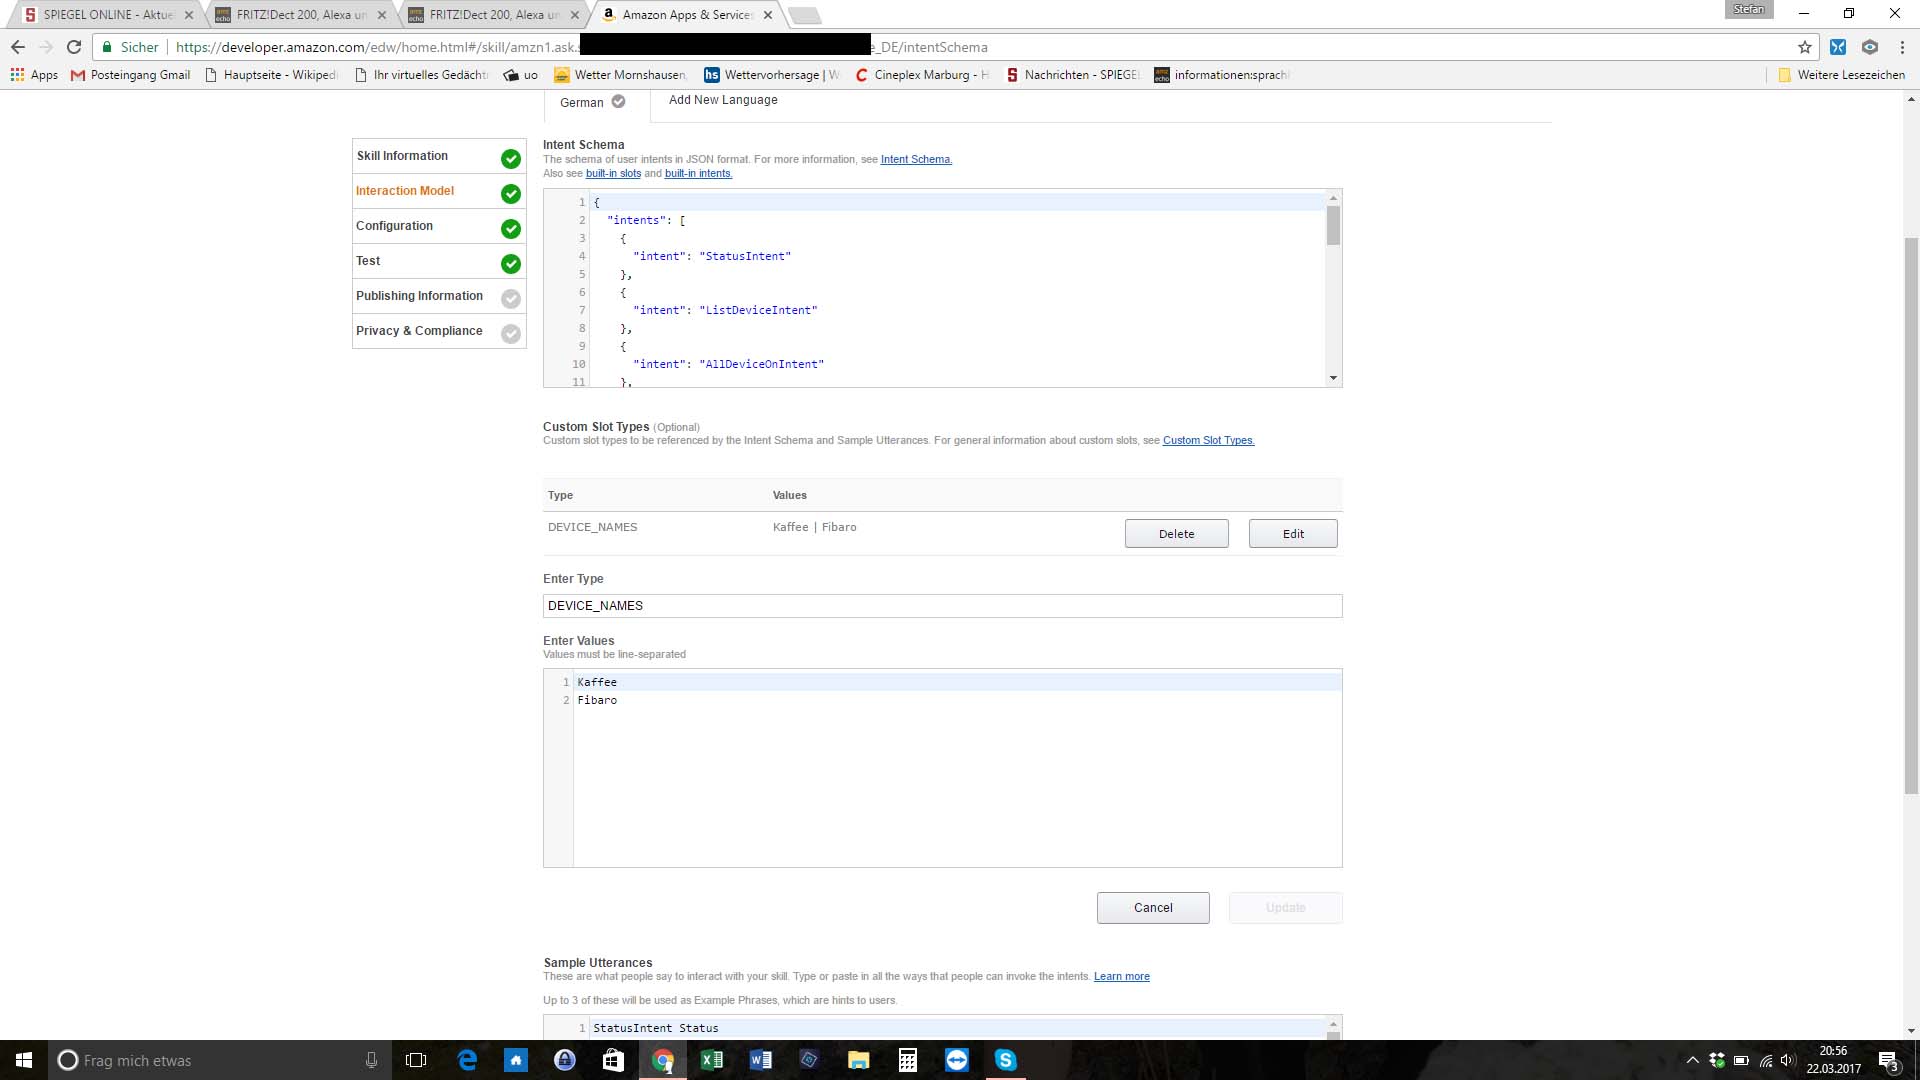1920x1080 pixels.
Task: Close the SPIEGEL ONLINE tab
Action: 189,15
